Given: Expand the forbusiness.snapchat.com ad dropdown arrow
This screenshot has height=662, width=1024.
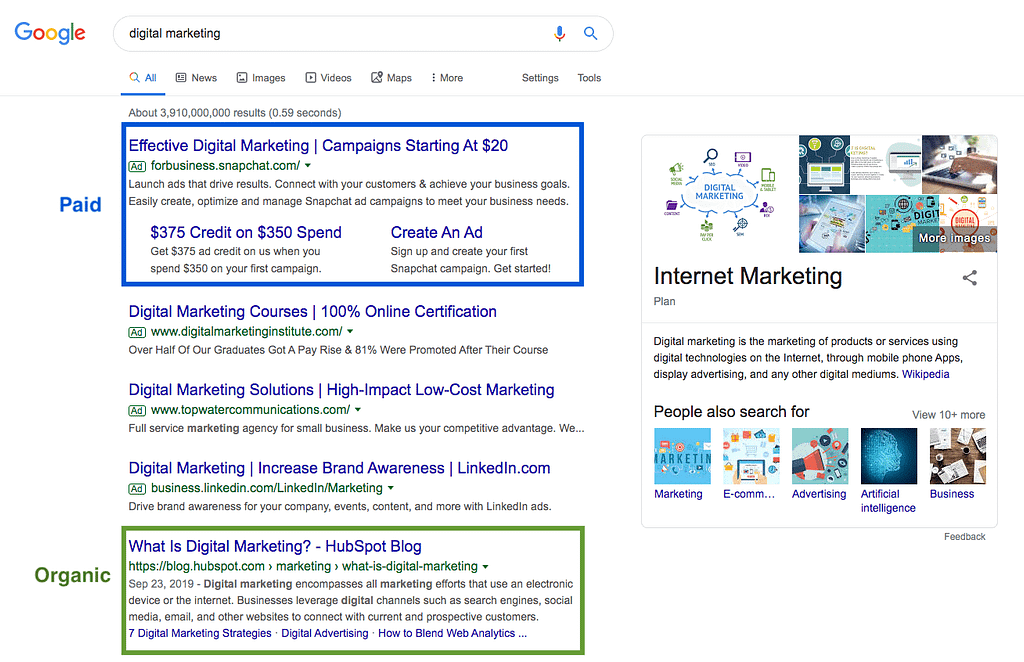Looking at the screenshot, I should point(308,166).
